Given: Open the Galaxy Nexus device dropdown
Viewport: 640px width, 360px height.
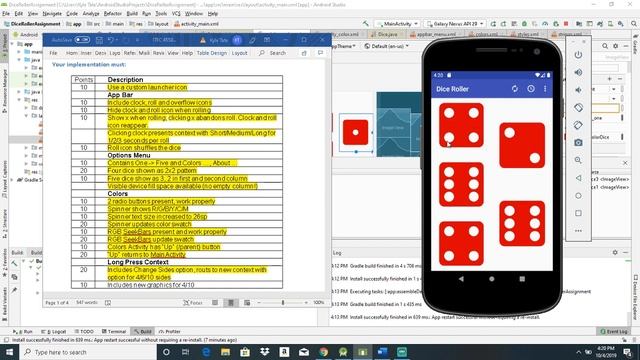Looking at the screenshot, I should (455, 24).
